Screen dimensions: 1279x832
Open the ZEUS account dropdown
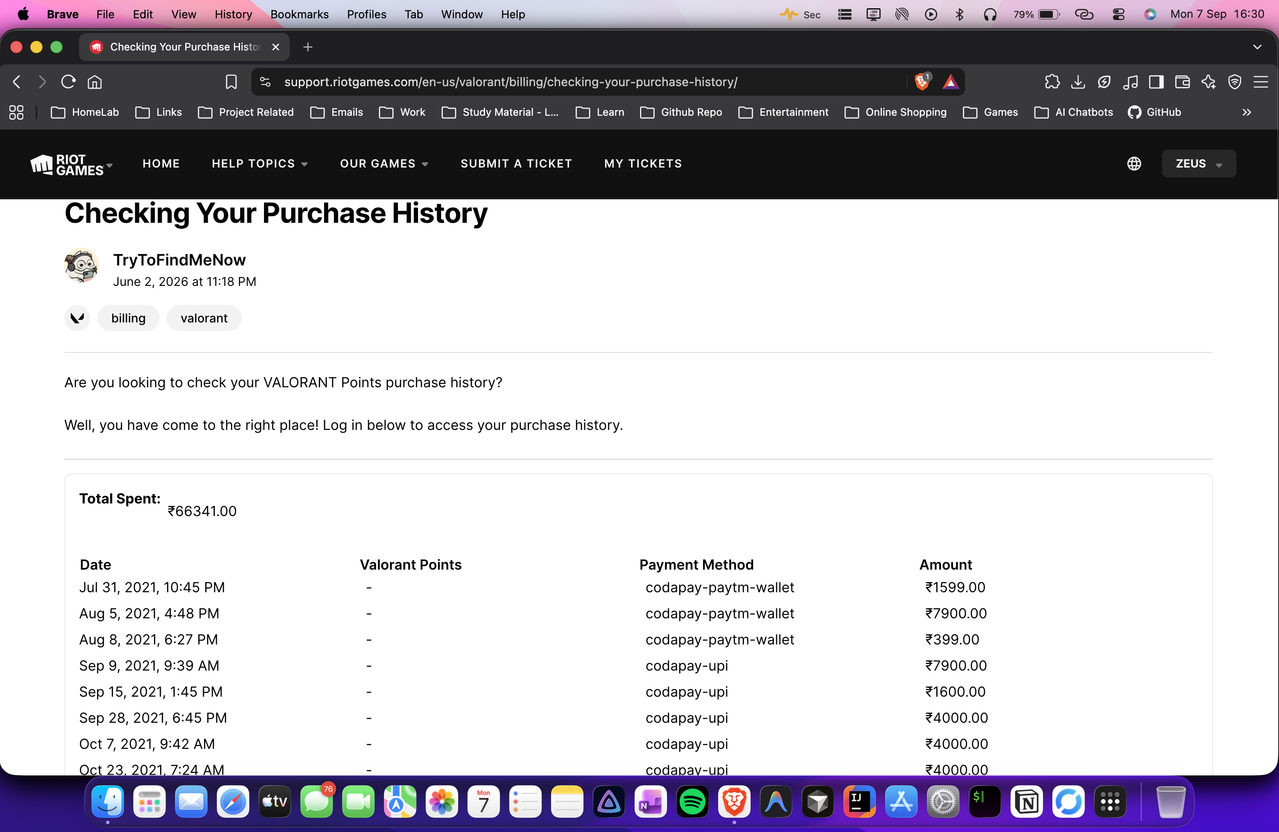click(1199, 163)
